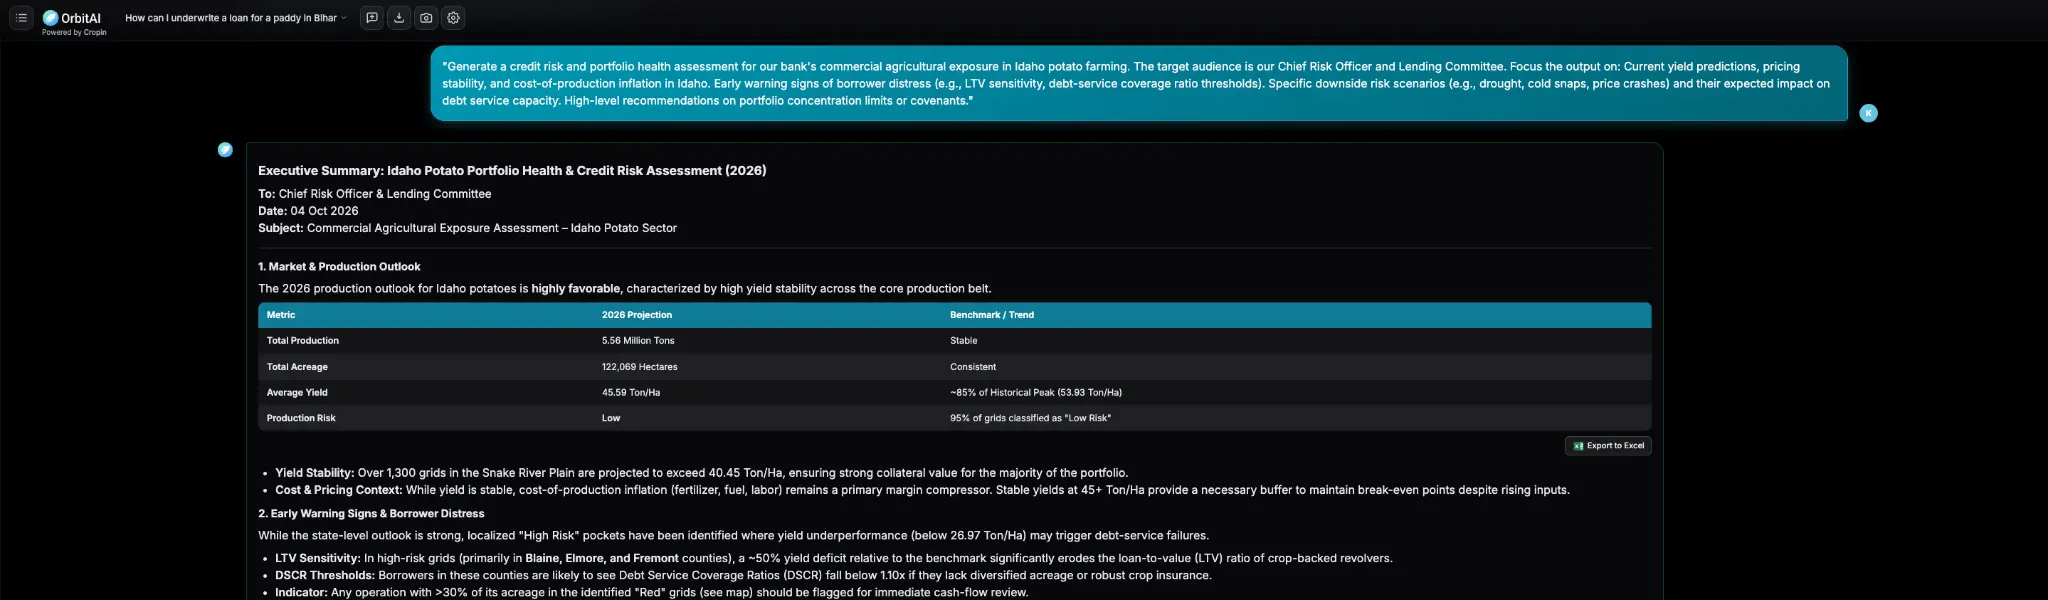The image size is (2048, 600).
Task: Click the 45.59 Ton/Ha value
Action: [631, 393]
